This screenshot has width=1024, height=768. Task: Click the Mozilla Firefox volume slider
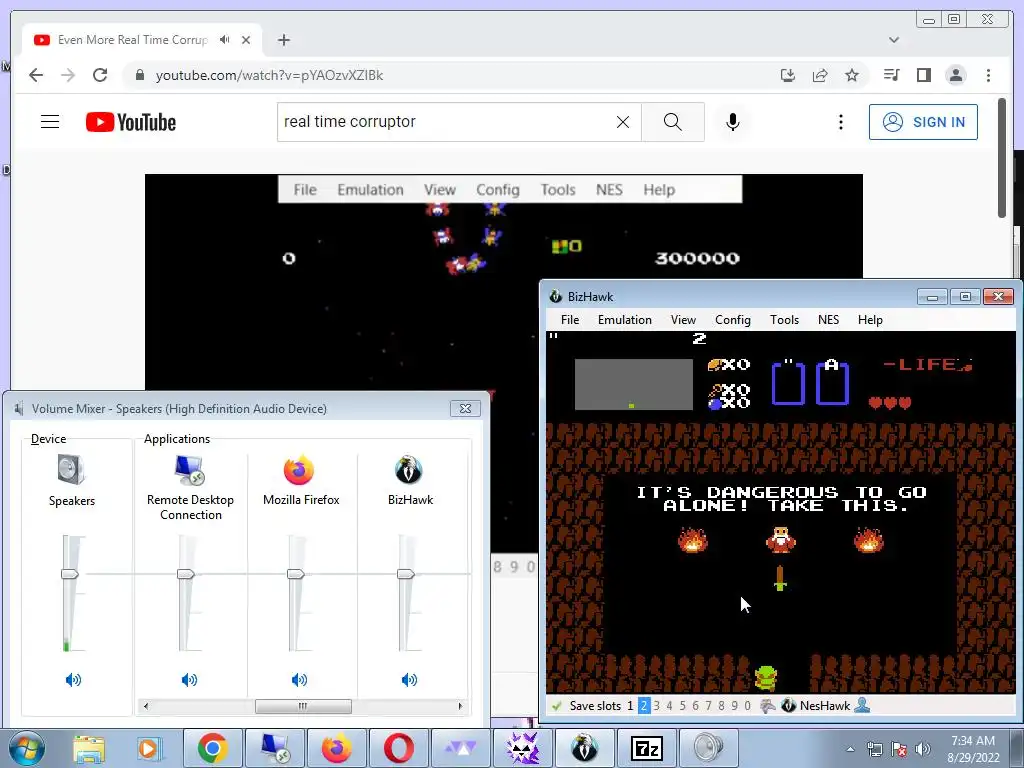click(x=296, y=574)
